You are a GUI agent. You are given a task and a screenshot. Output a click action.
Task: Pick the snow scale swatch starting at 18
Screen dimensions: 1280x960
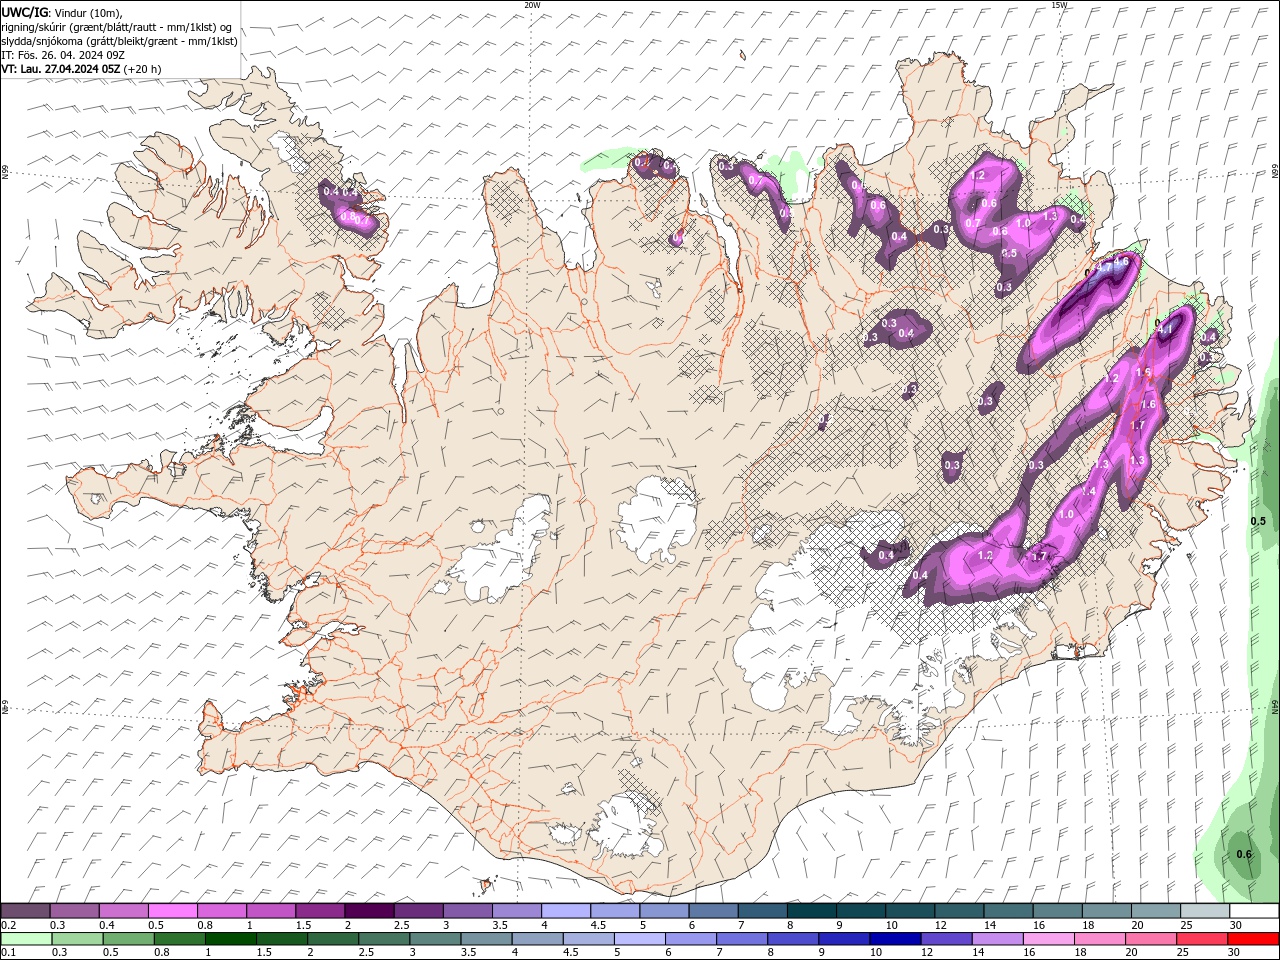(1106, 911)
